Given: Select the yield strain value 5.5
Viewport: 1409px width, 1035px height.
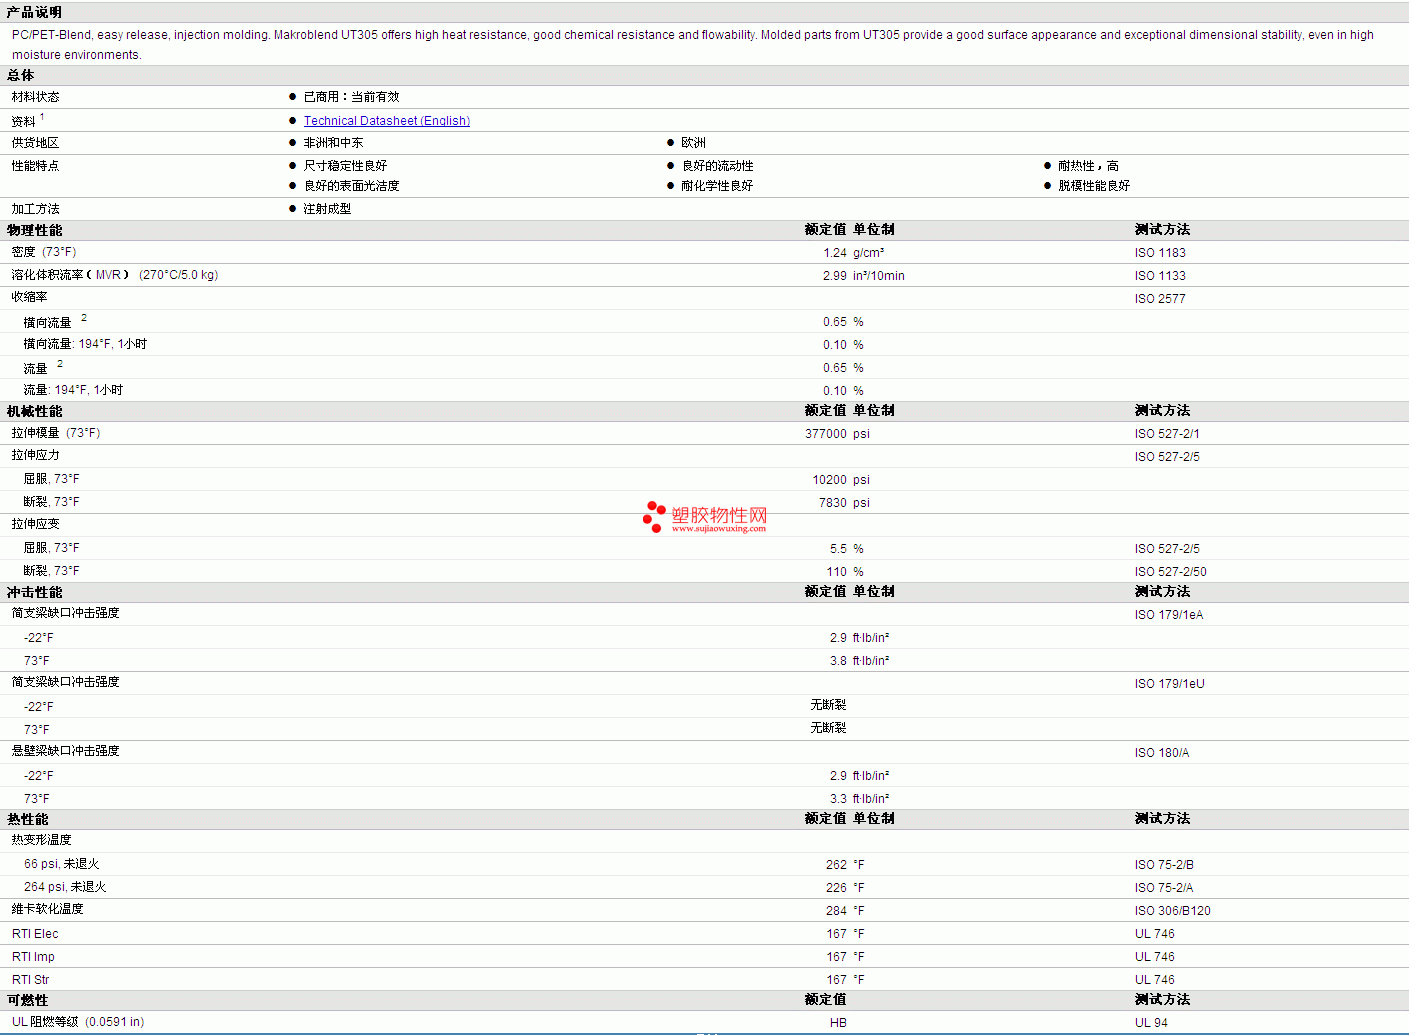Looking at the screenshot, I should click(838, 549).
